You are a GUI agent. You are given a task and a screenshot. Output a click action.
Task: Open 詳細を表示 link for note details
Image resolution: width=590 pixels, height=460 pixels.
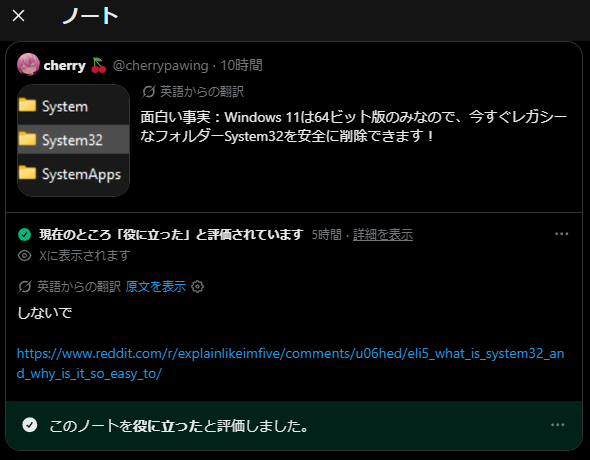pos(383,235)
